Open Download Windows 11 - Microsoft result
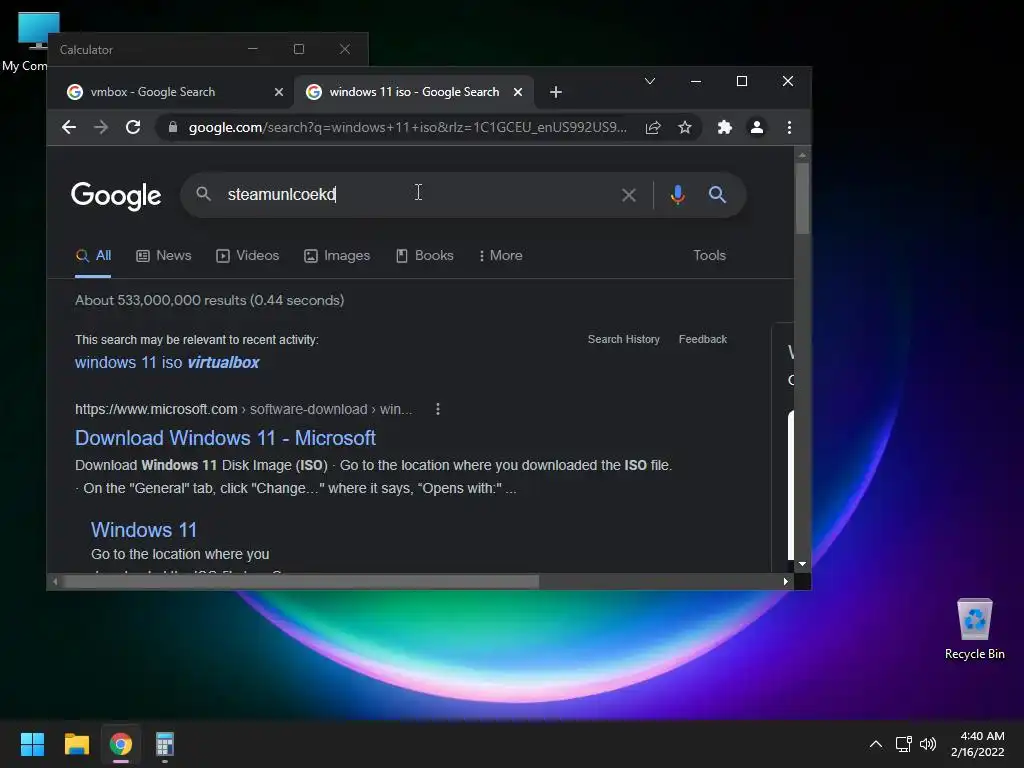This screenshot has height=768, width=1024. tap(225, 438)
